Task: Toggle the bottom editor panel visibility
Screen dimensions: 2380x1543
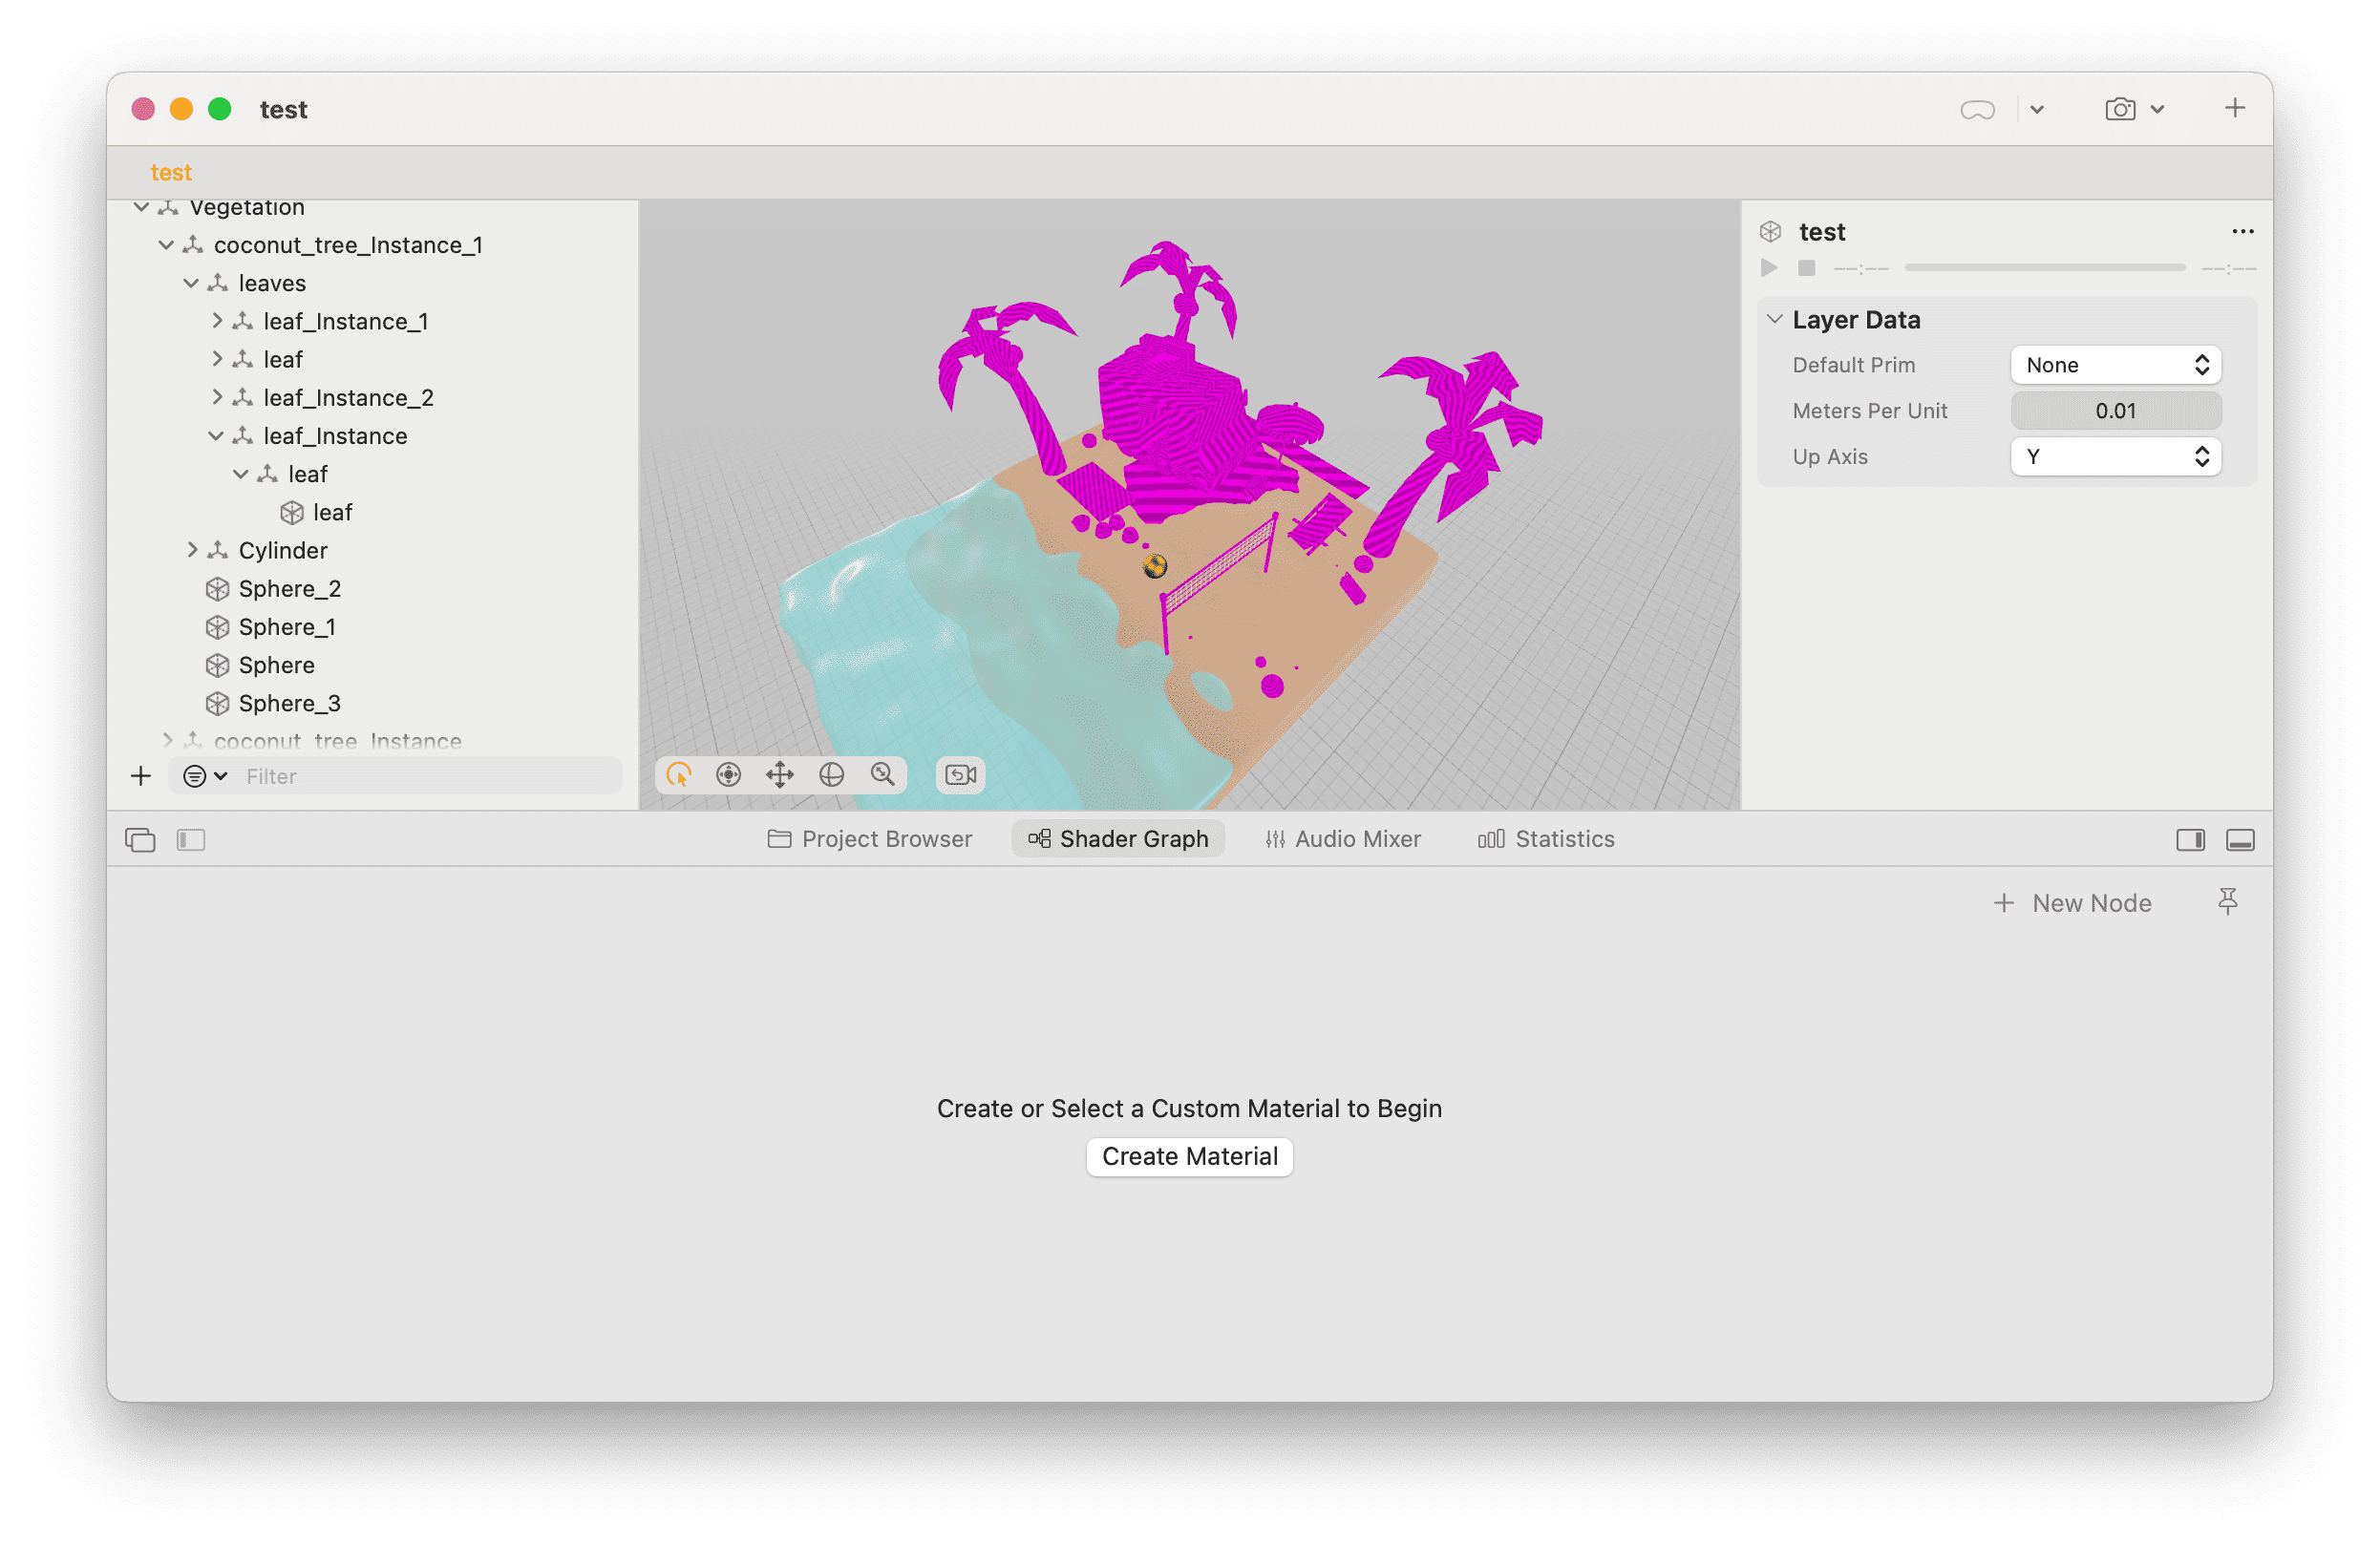Action: 2240,840
